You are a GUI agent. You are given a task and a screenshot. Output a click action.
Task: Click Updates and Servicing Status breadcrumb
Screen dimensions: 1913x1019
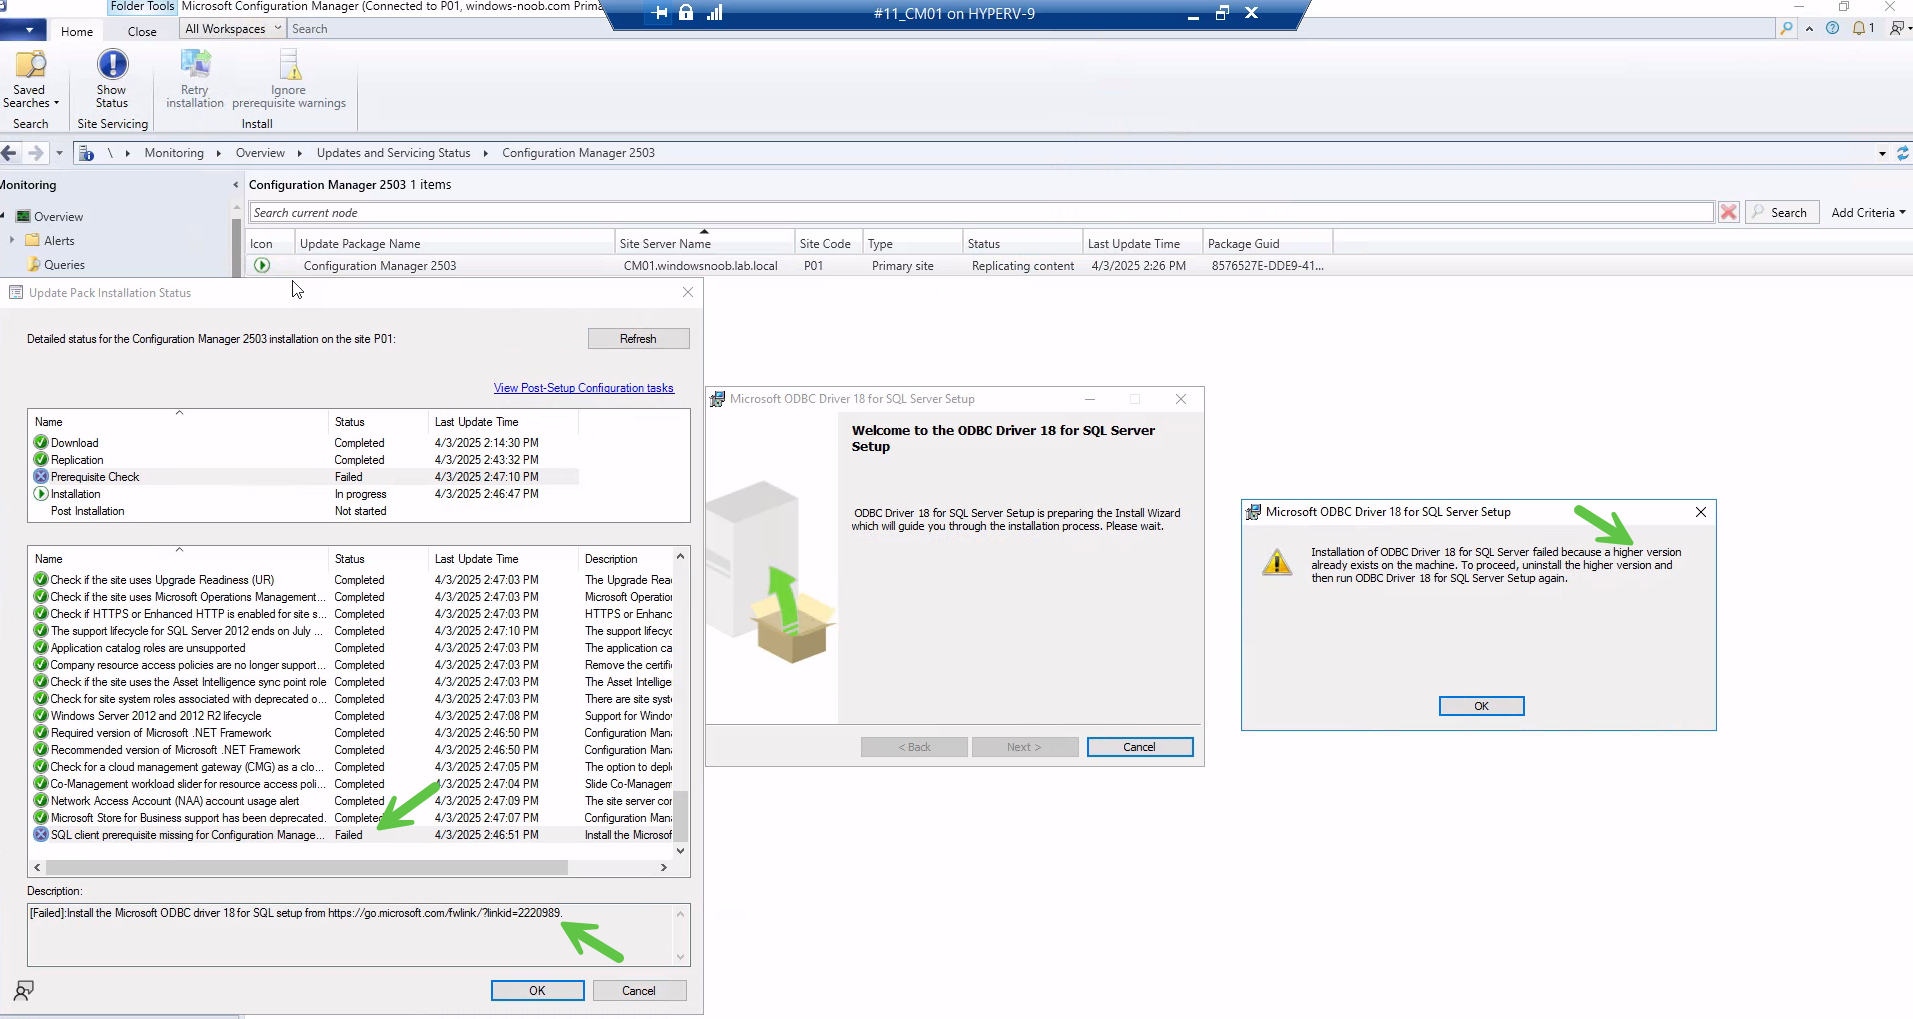coord(393,153)
